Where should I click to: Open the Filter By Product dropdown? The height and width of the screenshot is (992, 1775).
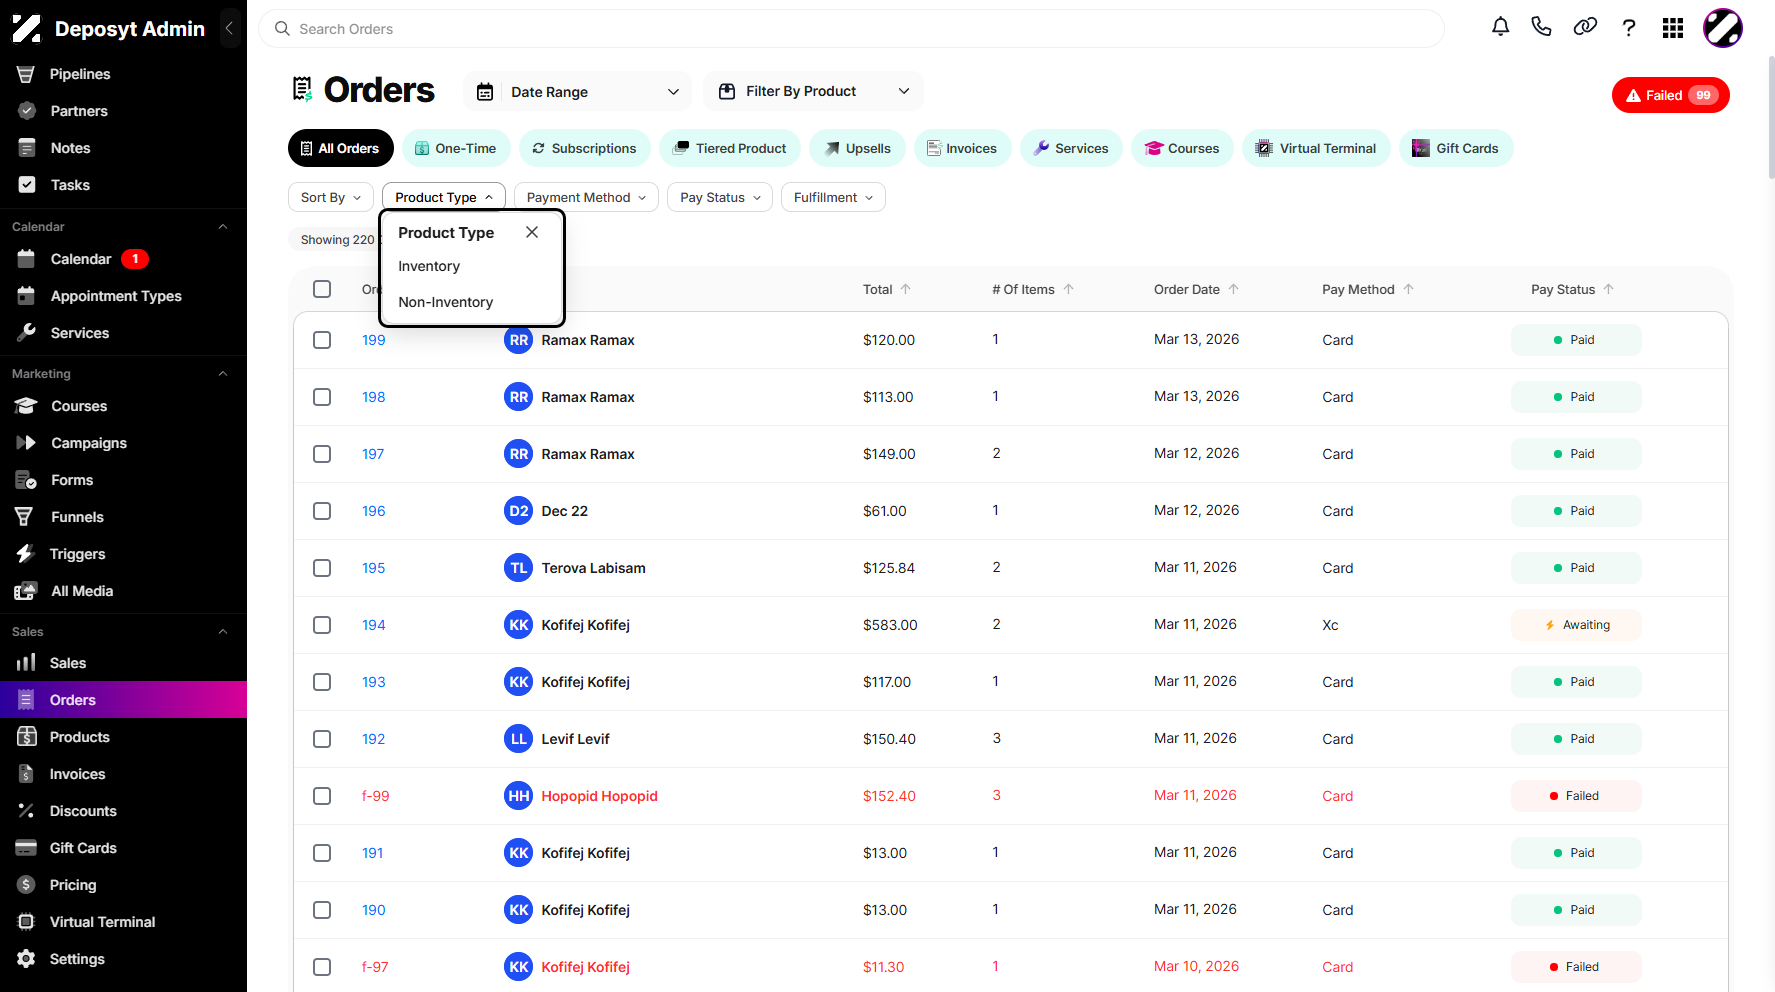coord(813,91)
